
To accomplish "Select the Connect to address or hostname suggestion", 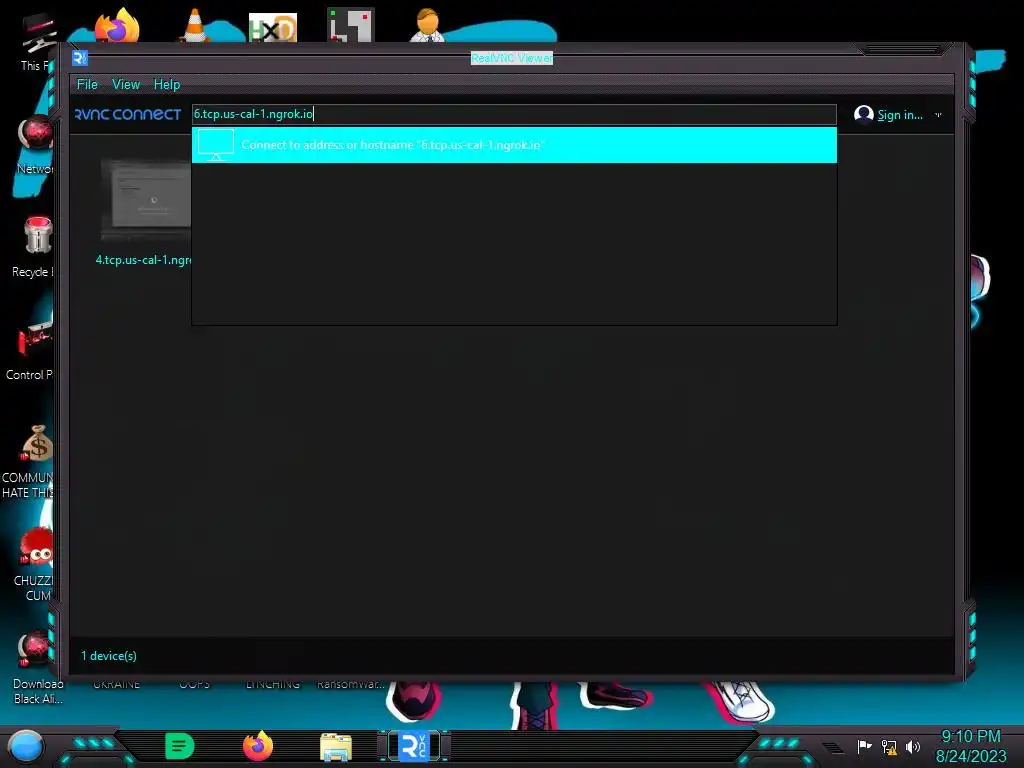I will point(514,145).
